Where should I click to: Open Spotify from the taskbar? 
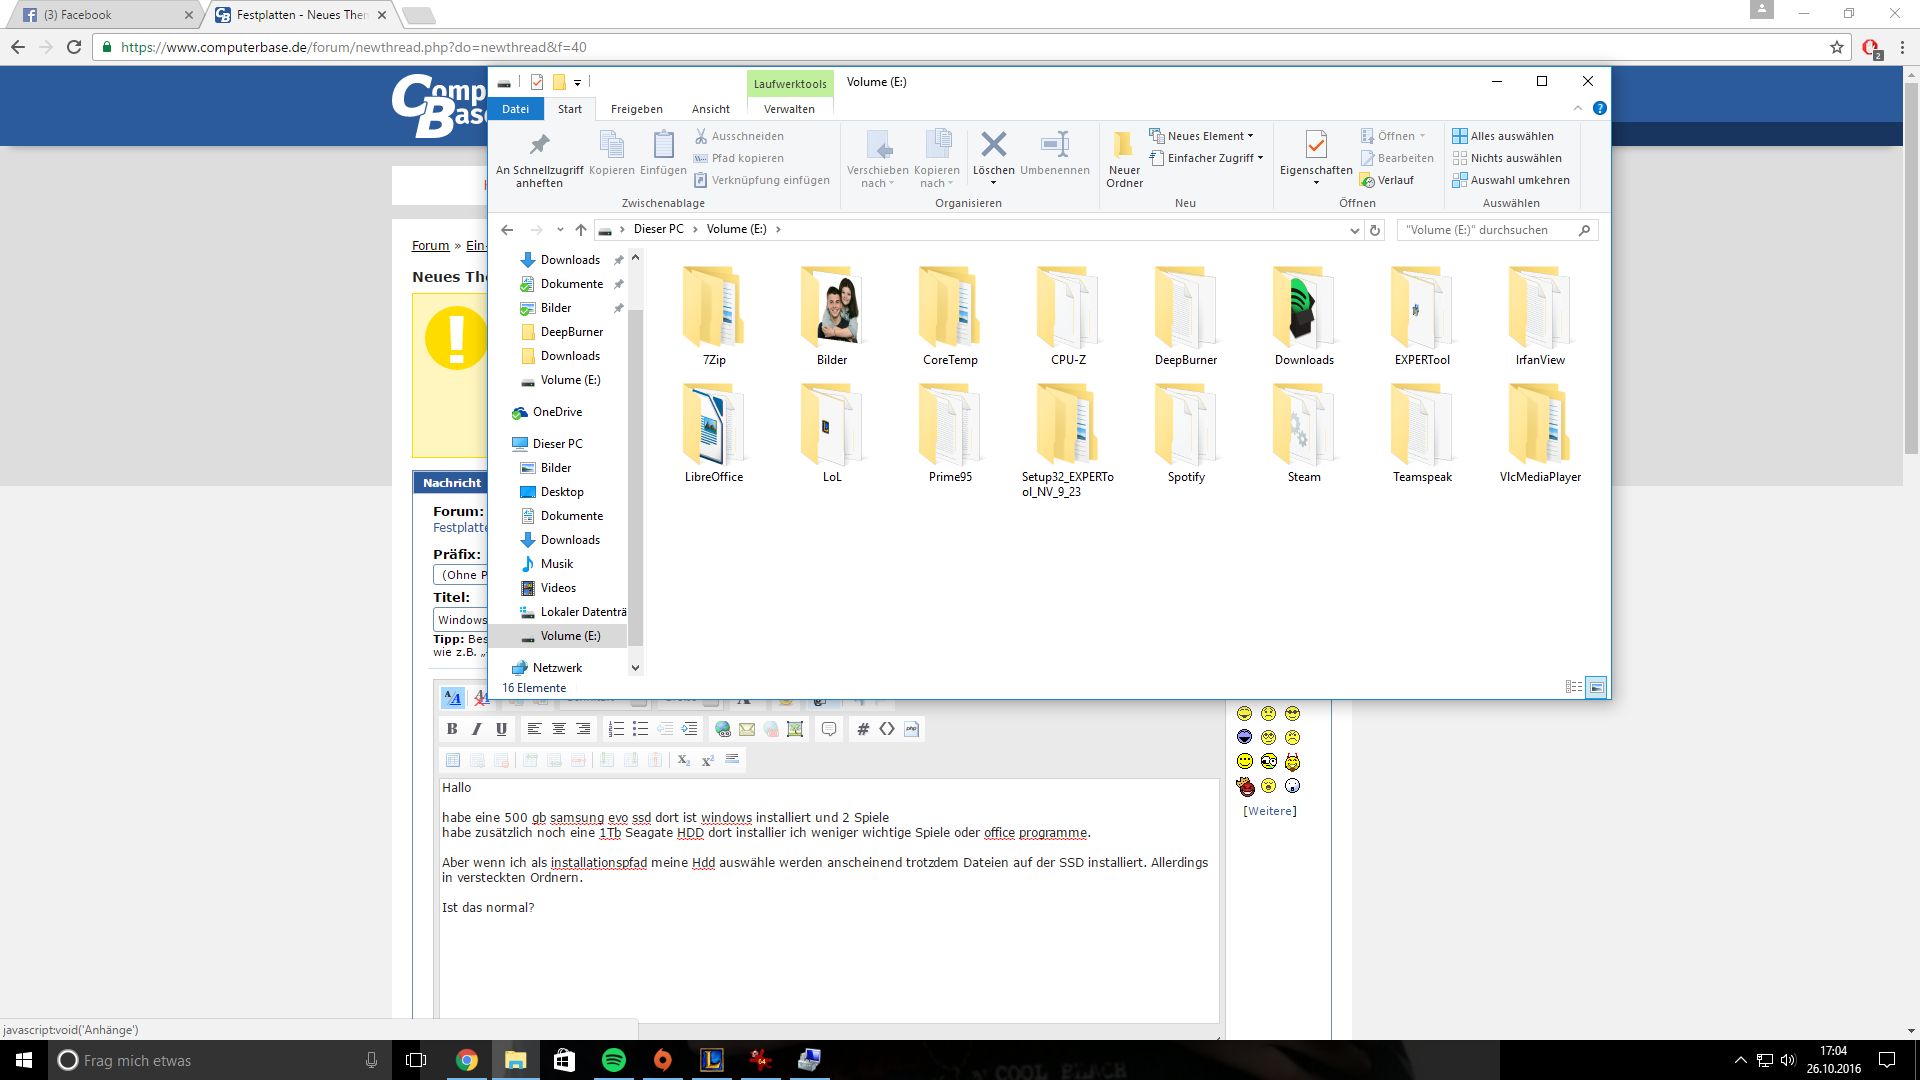point(613,1060)
